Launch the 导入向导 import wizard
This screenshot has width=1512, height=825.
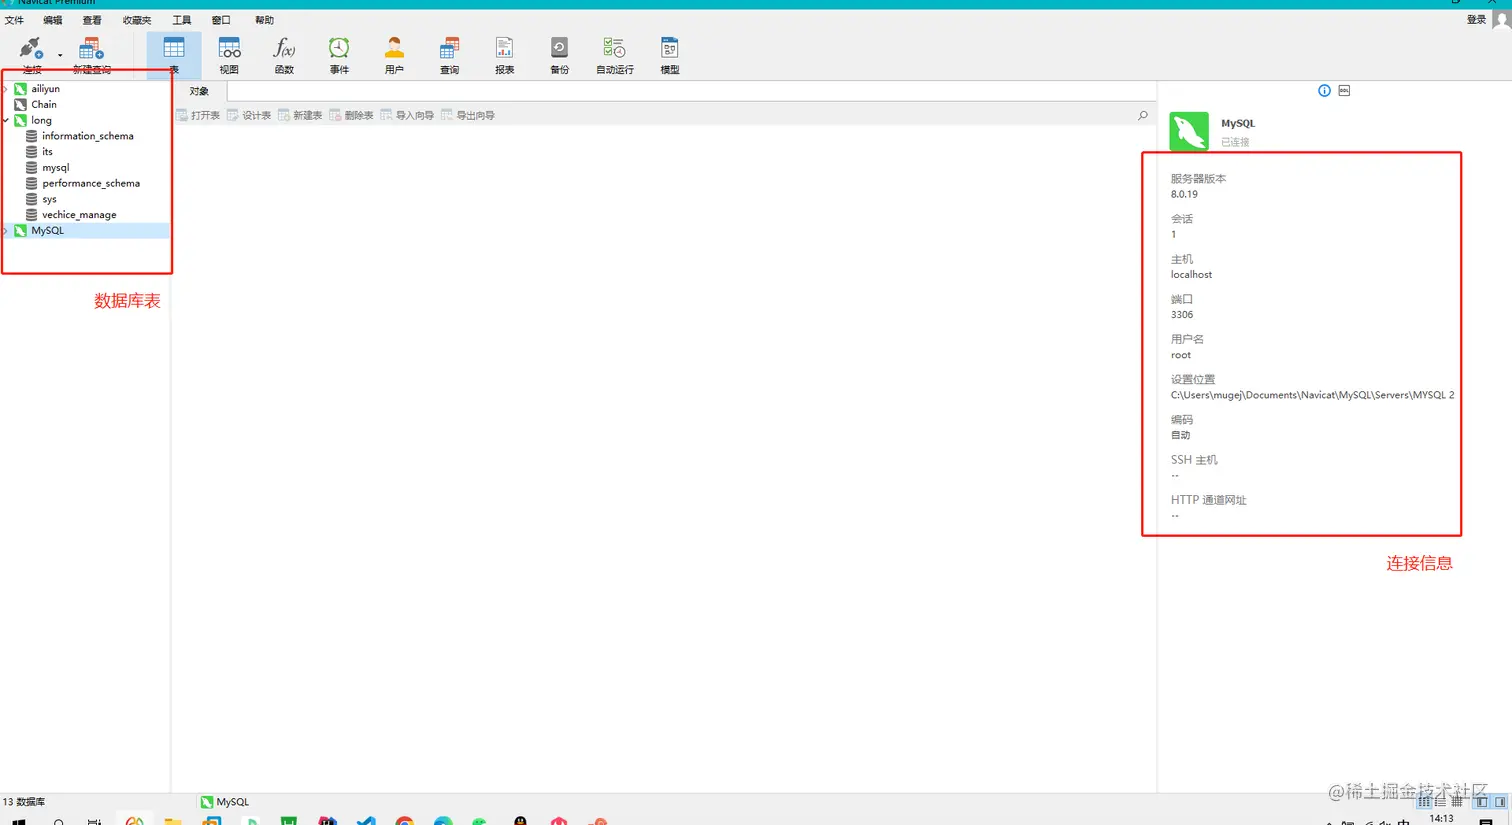(407, 116)
